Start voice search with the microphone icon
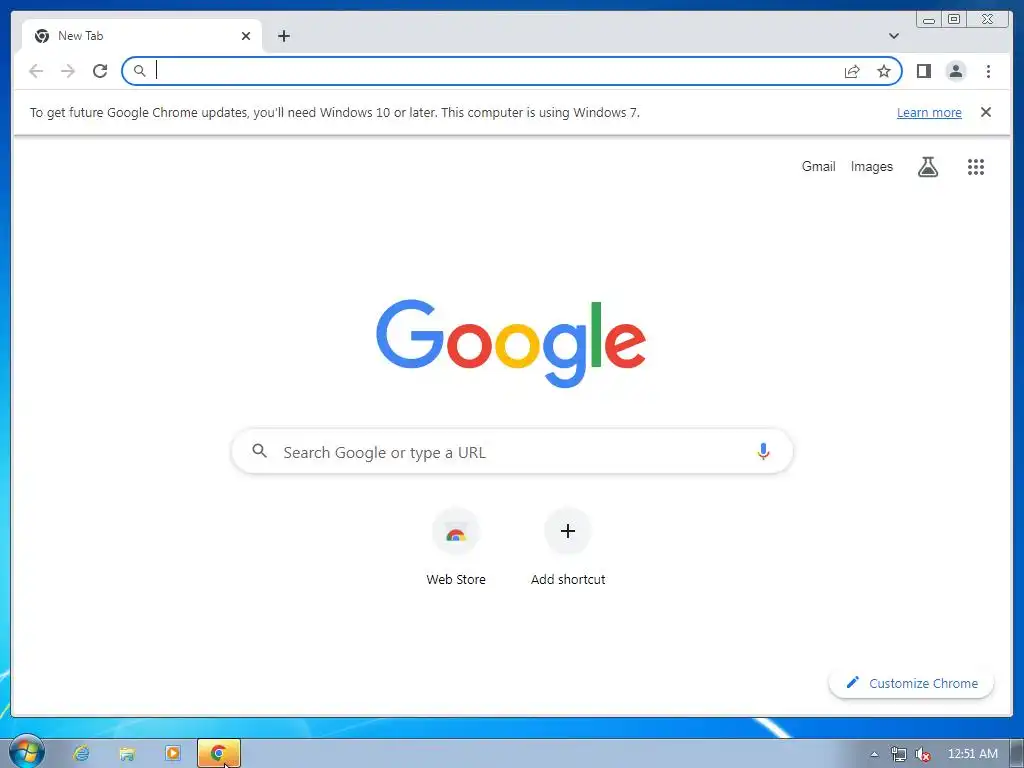The image size is (1024, 768). (x=763, y=451)
